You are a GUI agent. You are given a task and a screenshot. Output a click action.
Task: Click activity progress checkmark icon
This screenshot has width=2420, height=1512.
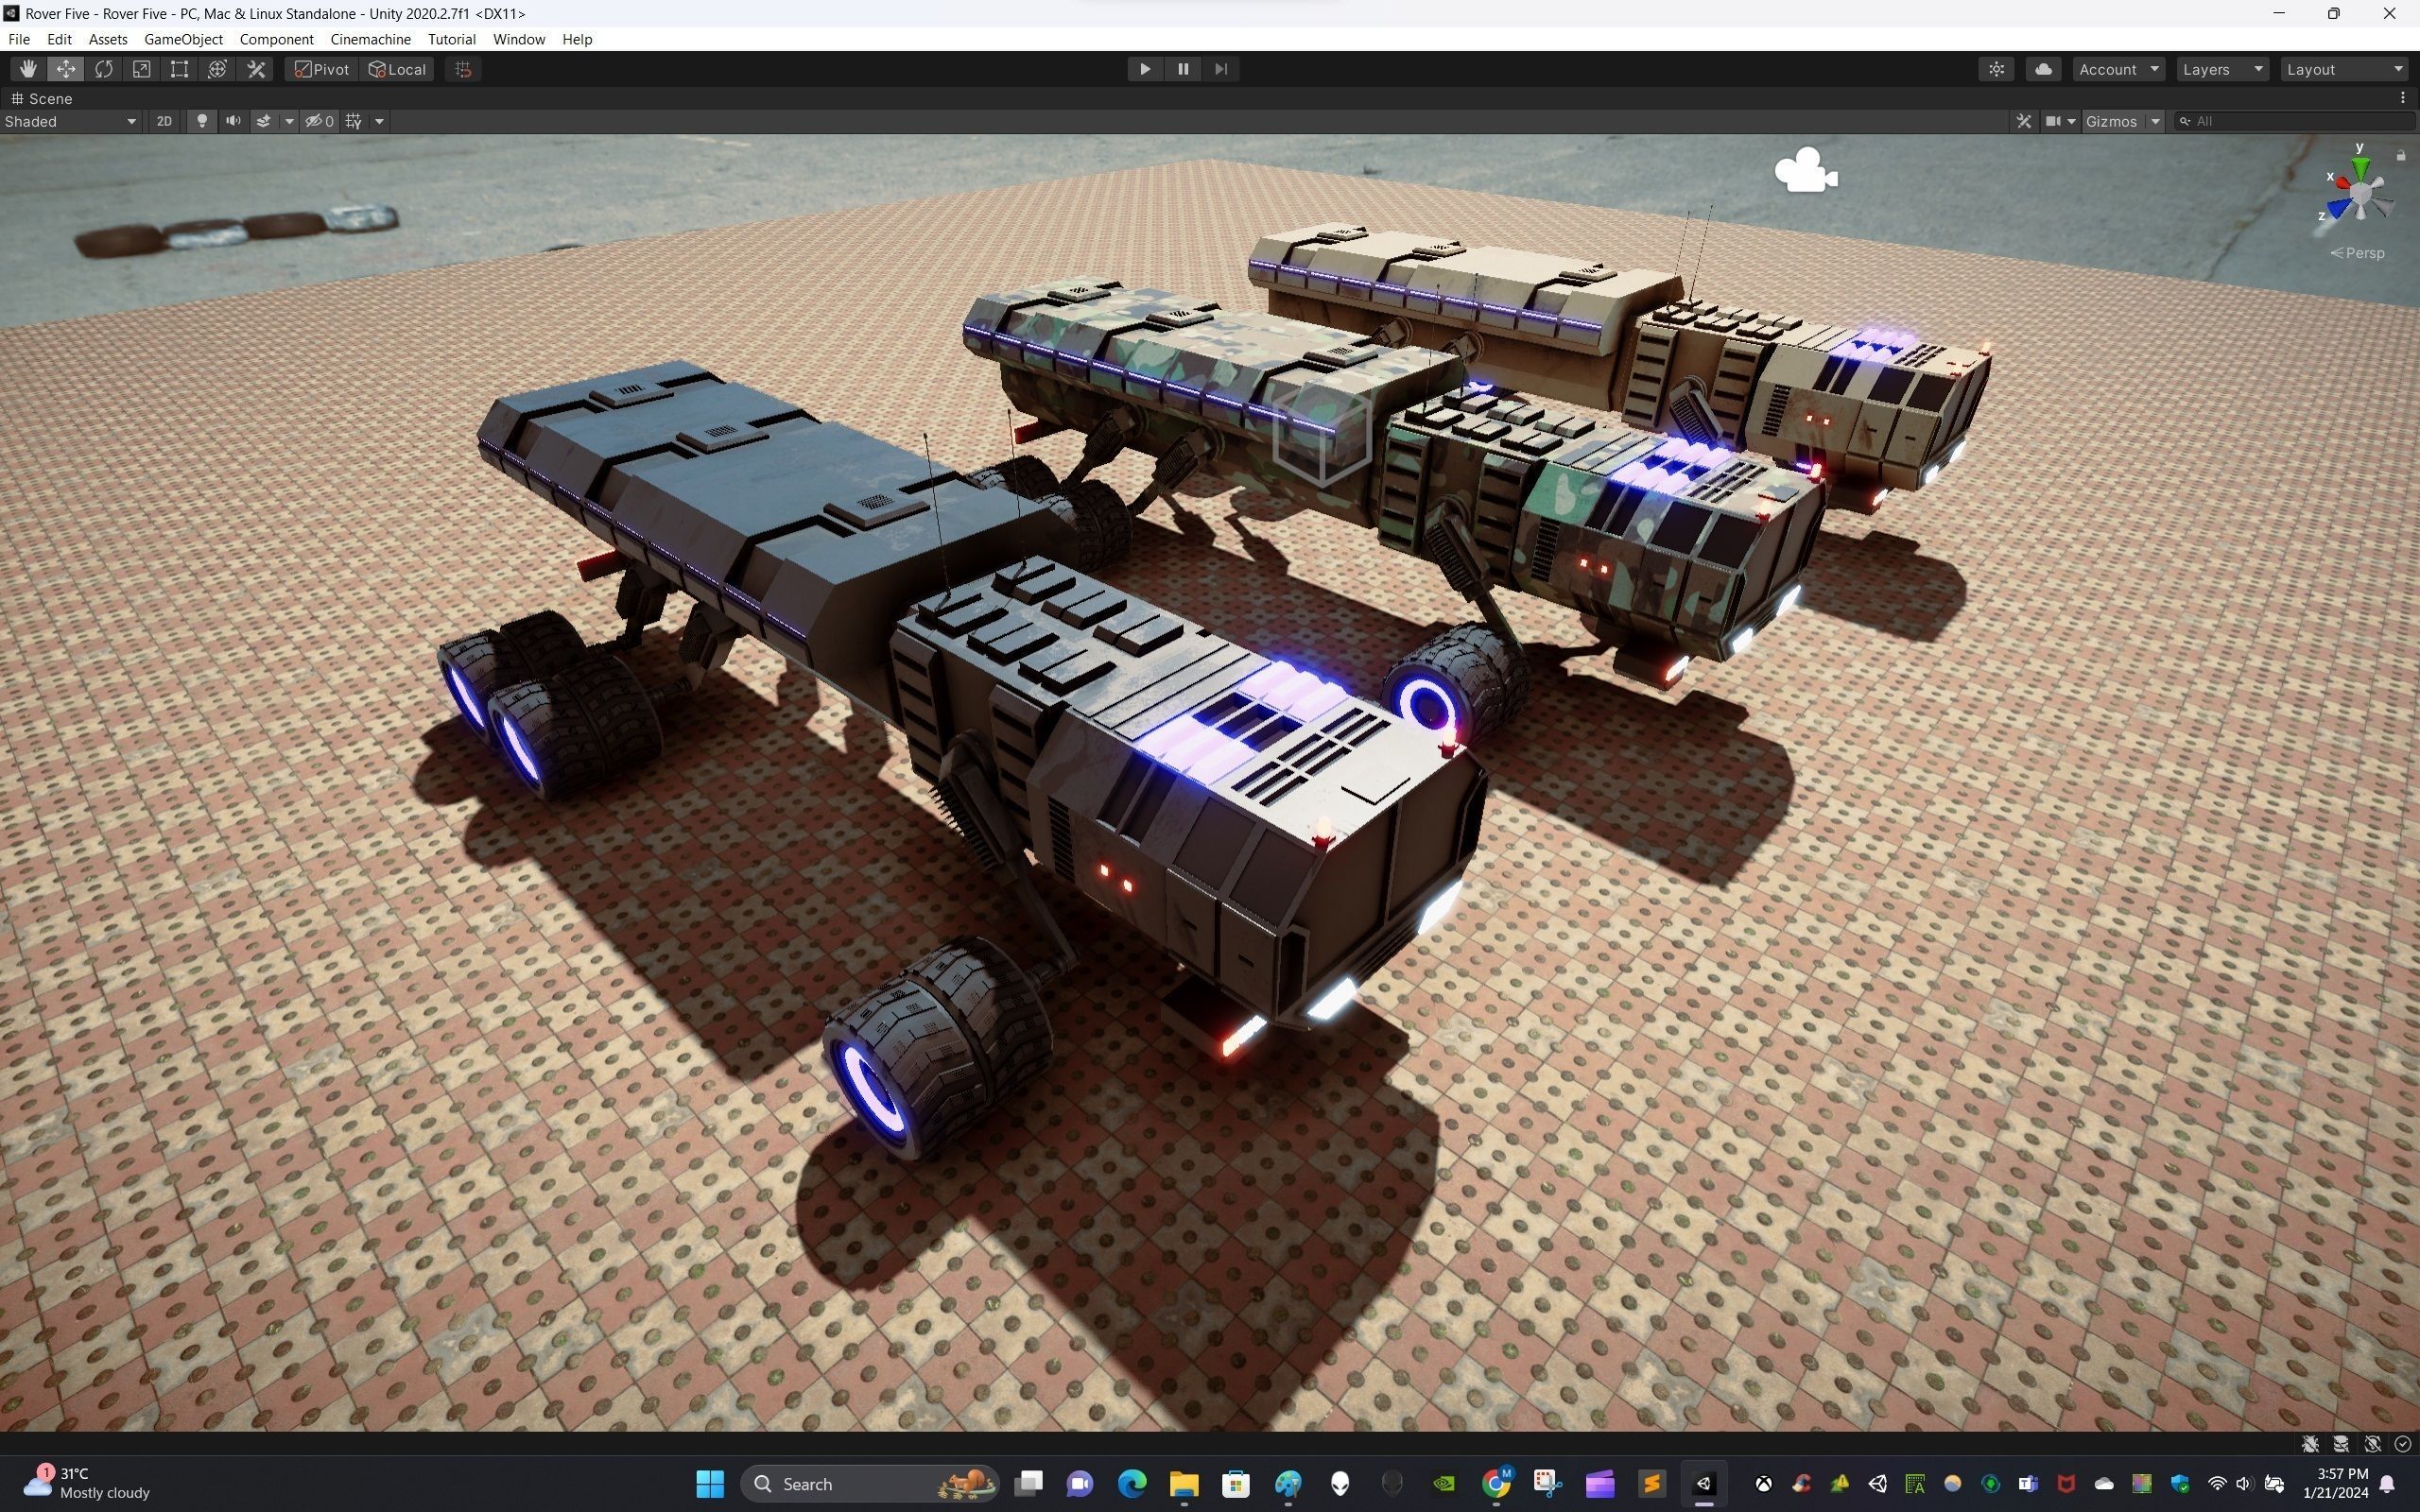point(2403,1444)
